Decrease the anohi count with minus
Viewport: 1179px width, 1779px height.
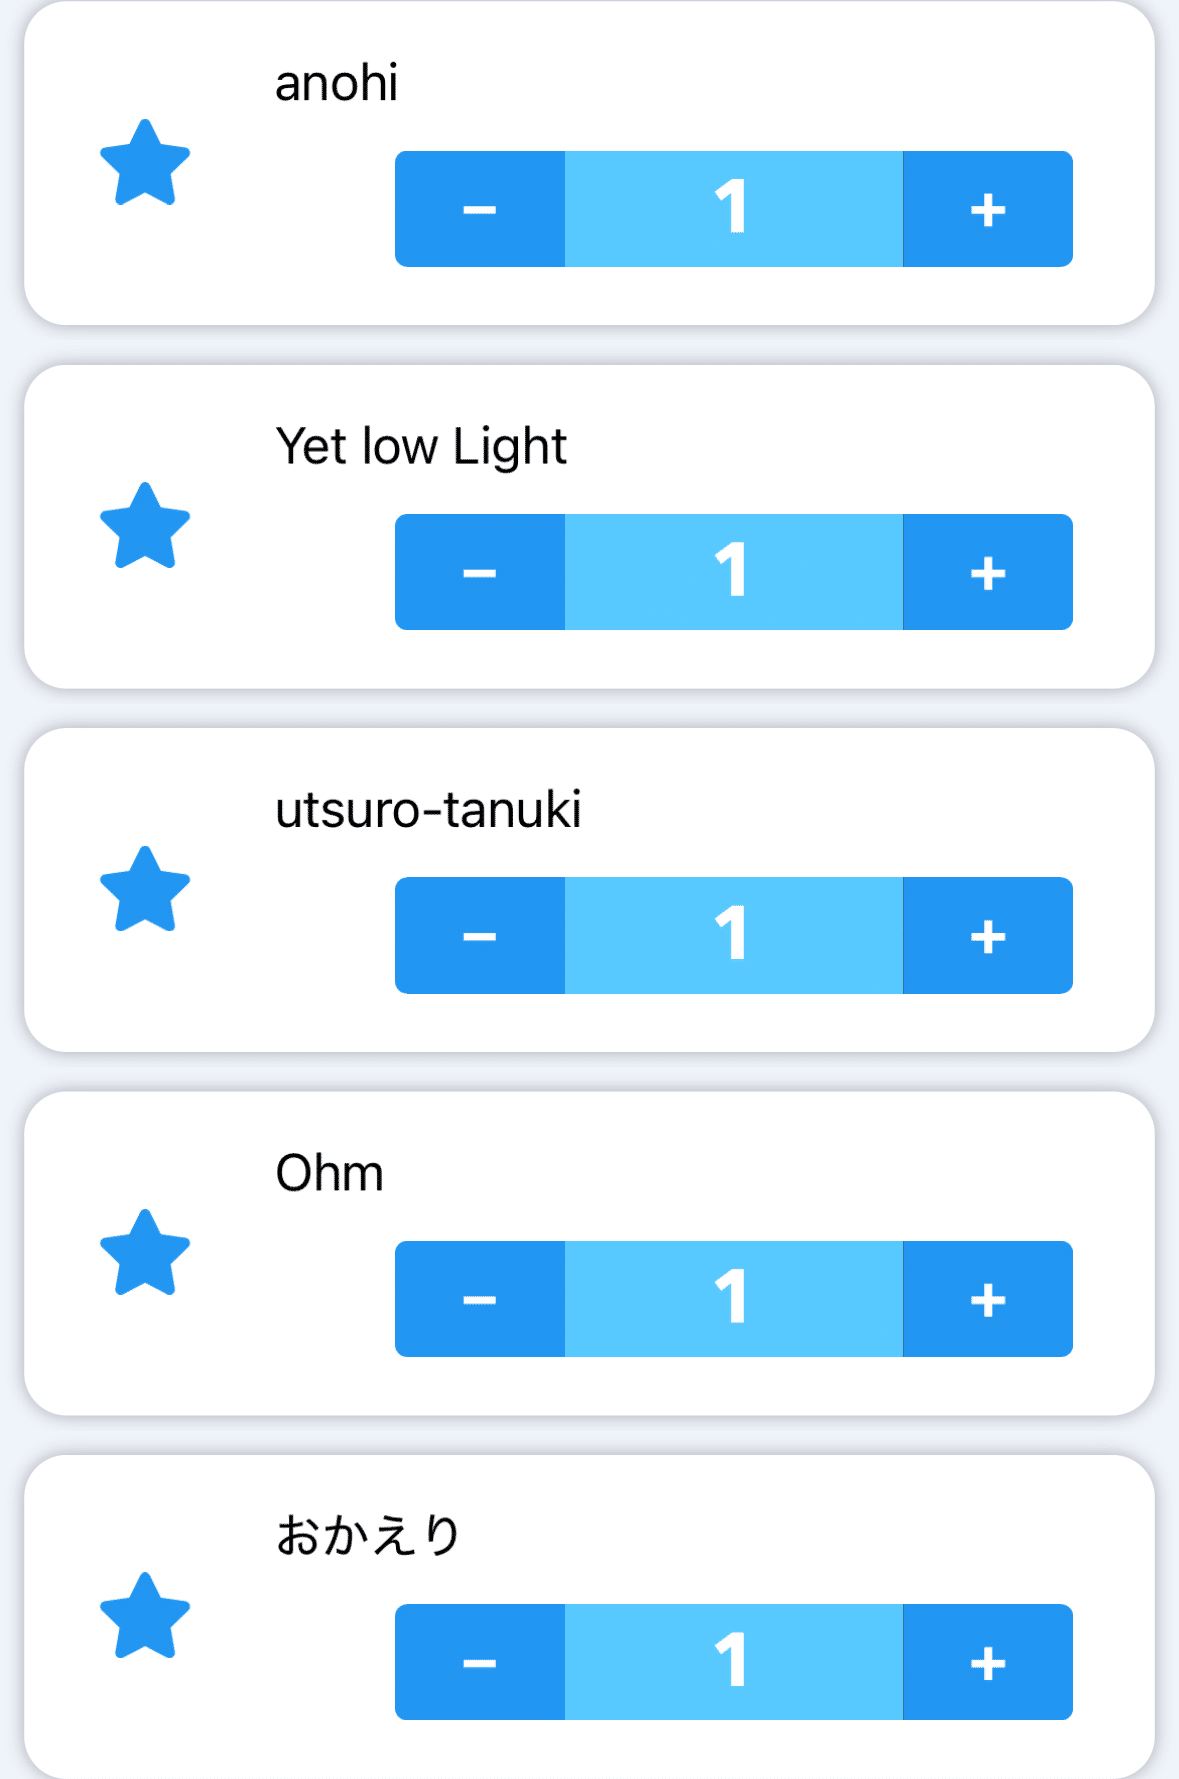(480, 209)
